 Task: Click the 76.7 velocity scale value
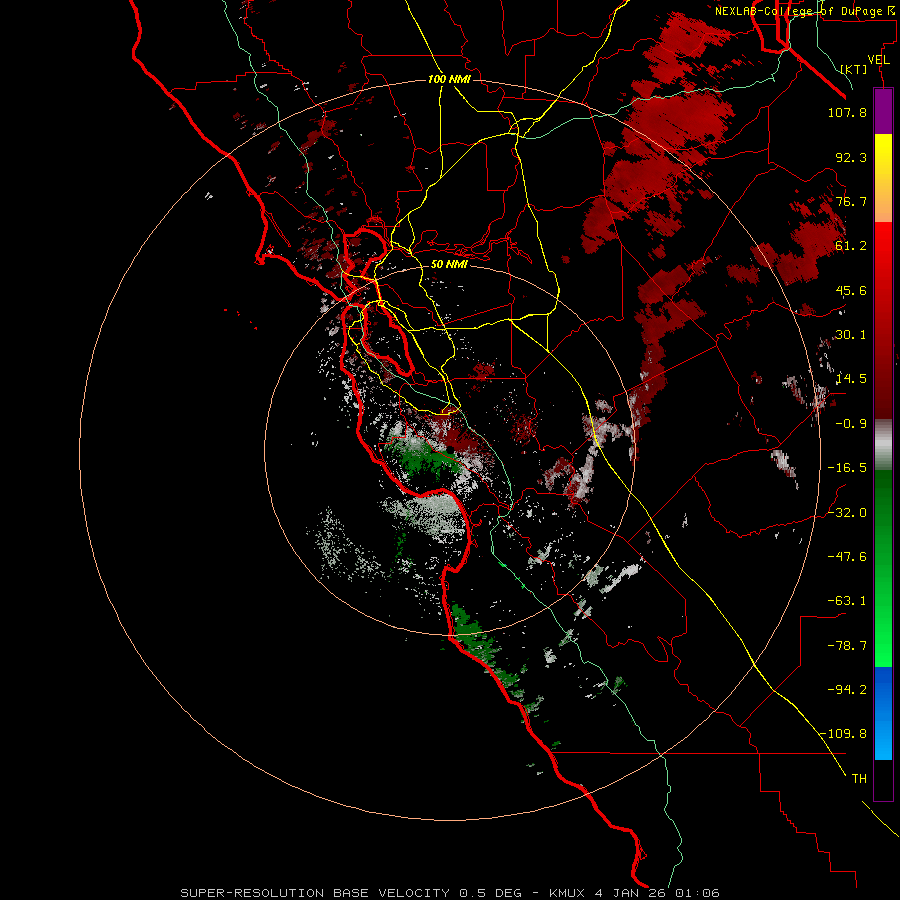(x=851, y=201)
